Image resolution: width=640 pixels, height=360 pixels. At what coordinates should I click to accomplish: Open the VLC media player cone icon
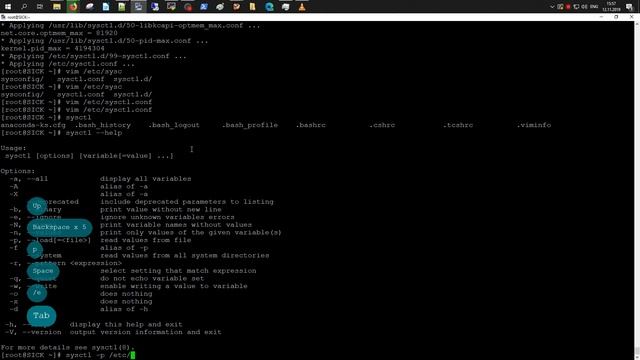click(x=302, y=7)
